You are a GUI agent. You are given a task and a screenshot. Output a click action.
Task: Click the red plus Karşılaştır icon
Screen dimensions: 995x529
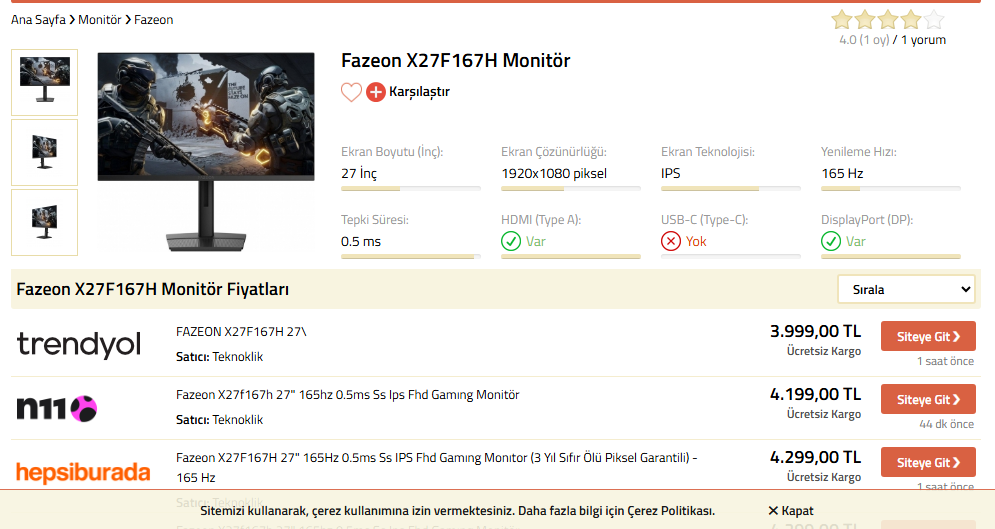[376, 92]
